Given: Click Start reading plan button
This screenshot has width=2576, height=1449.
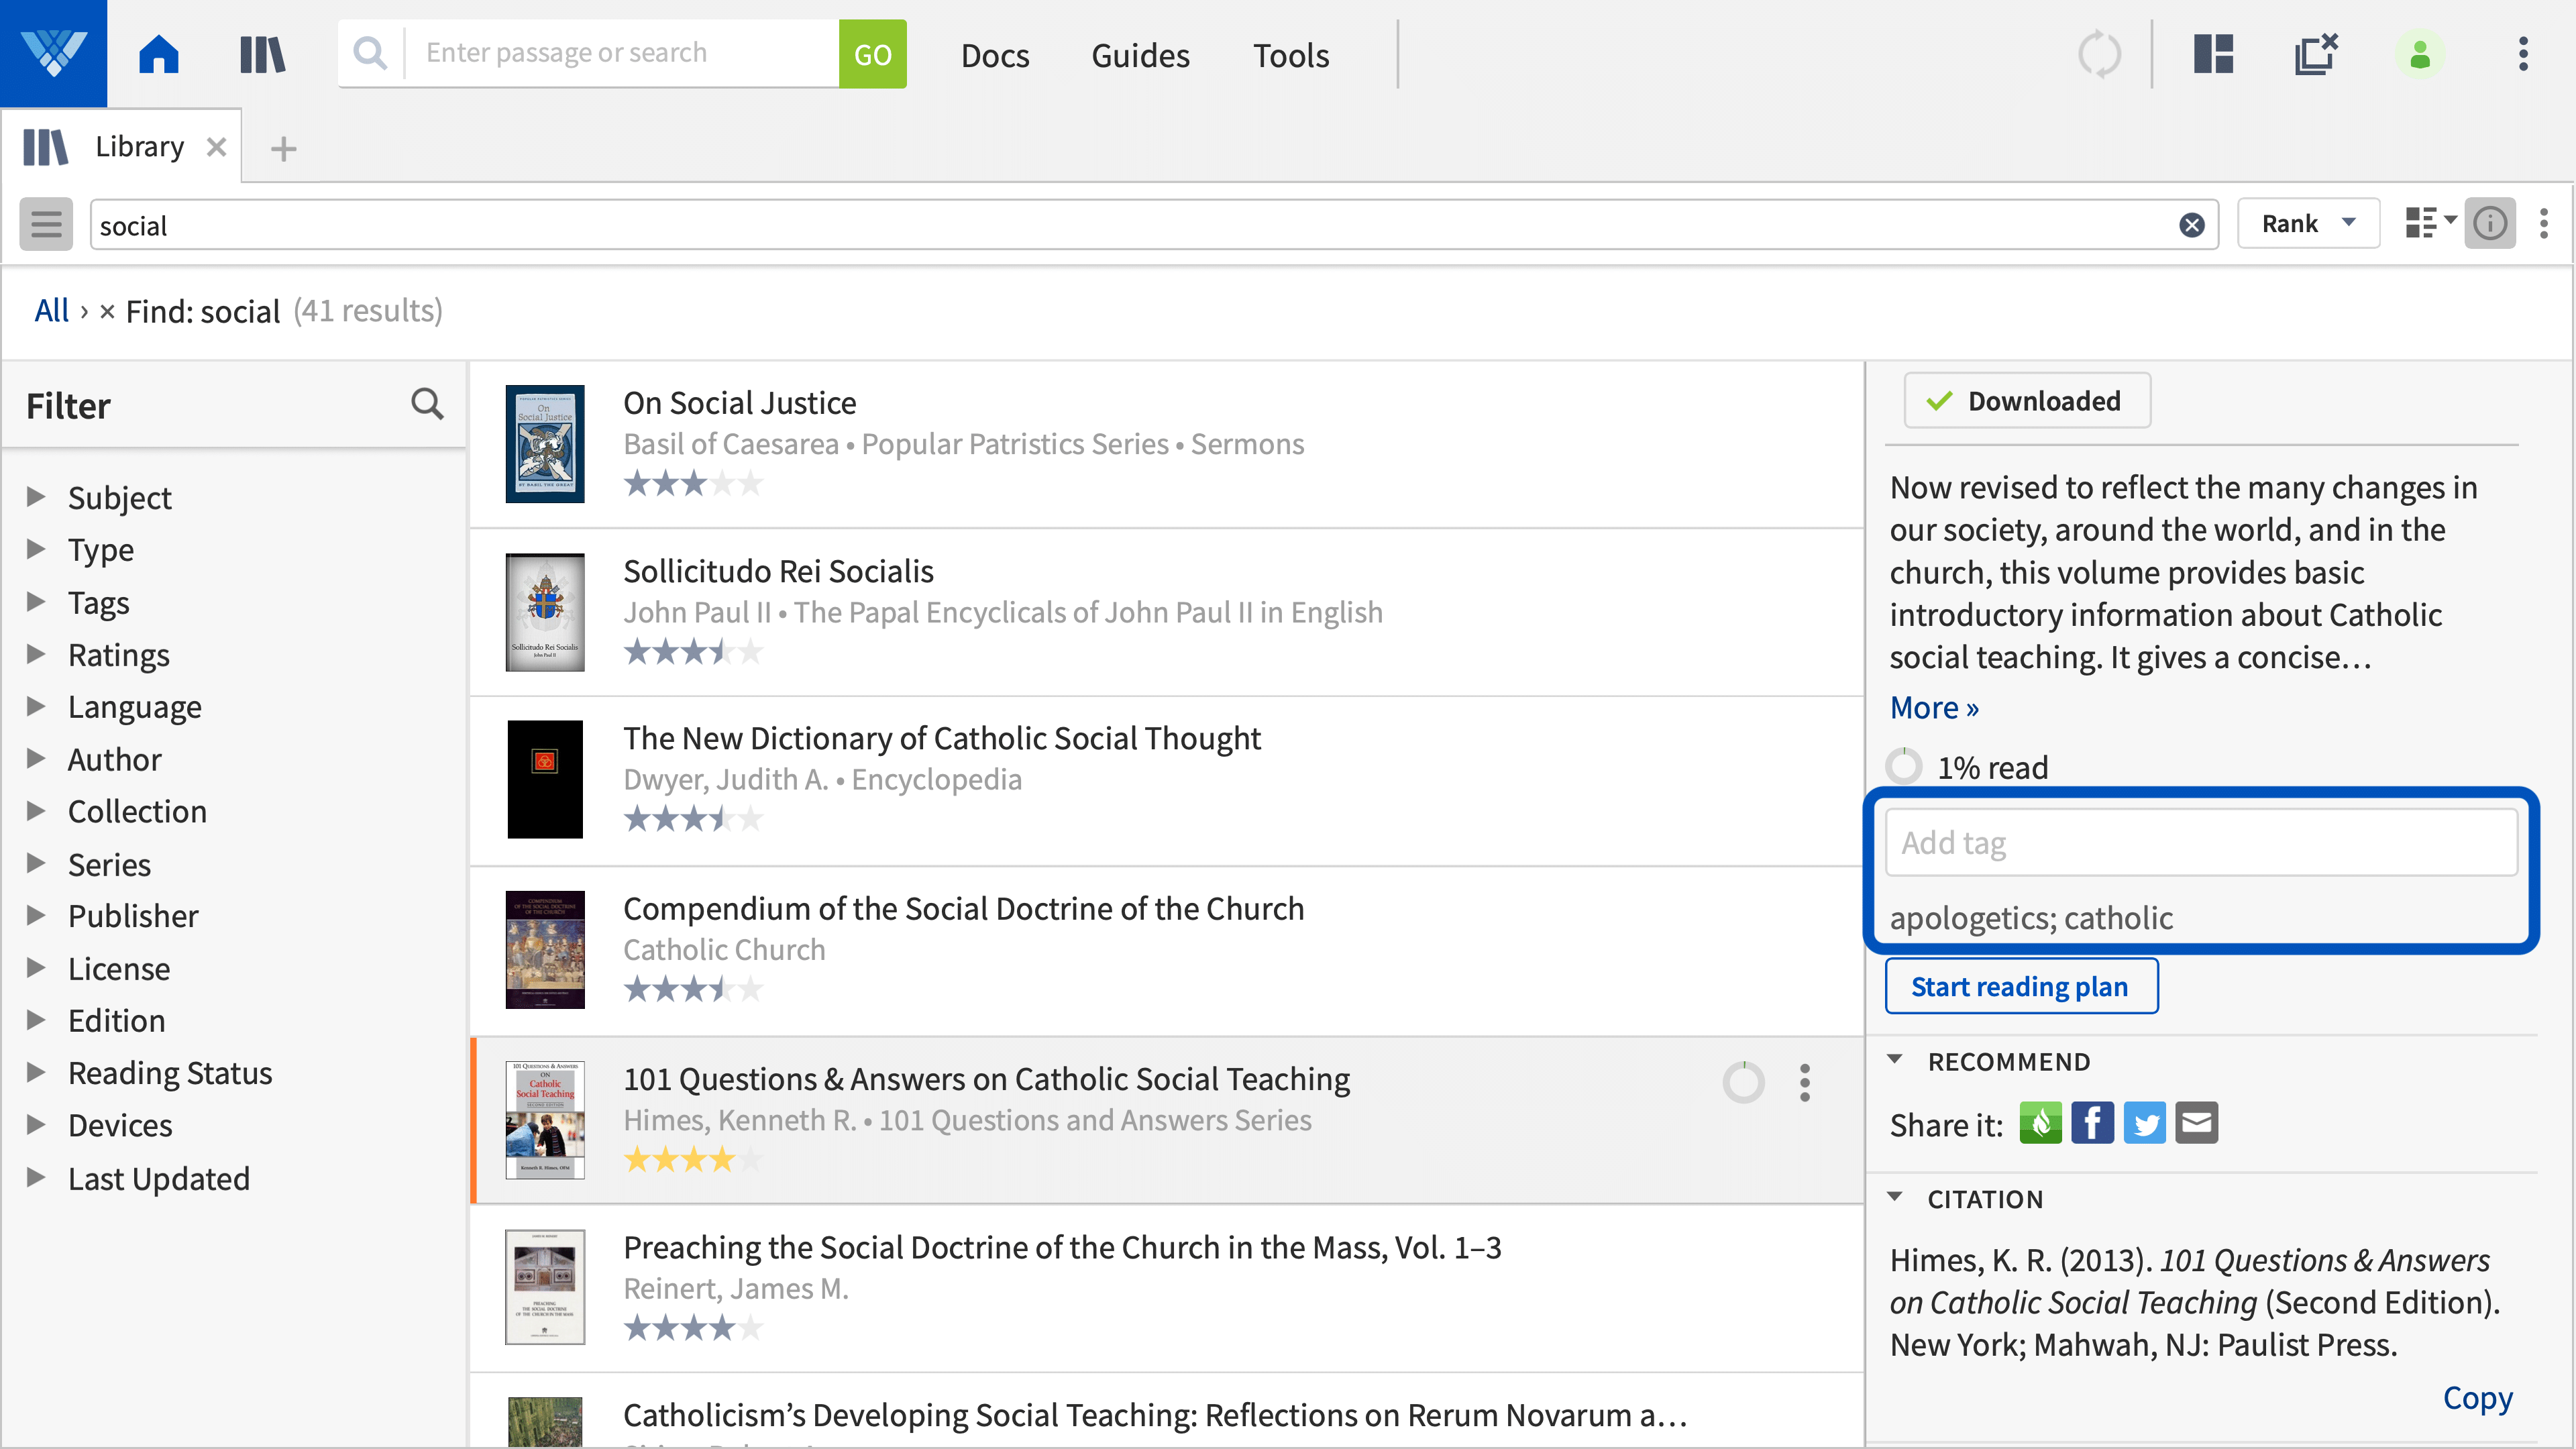Looking at the screenshot, I should (x=2021, y=986).
